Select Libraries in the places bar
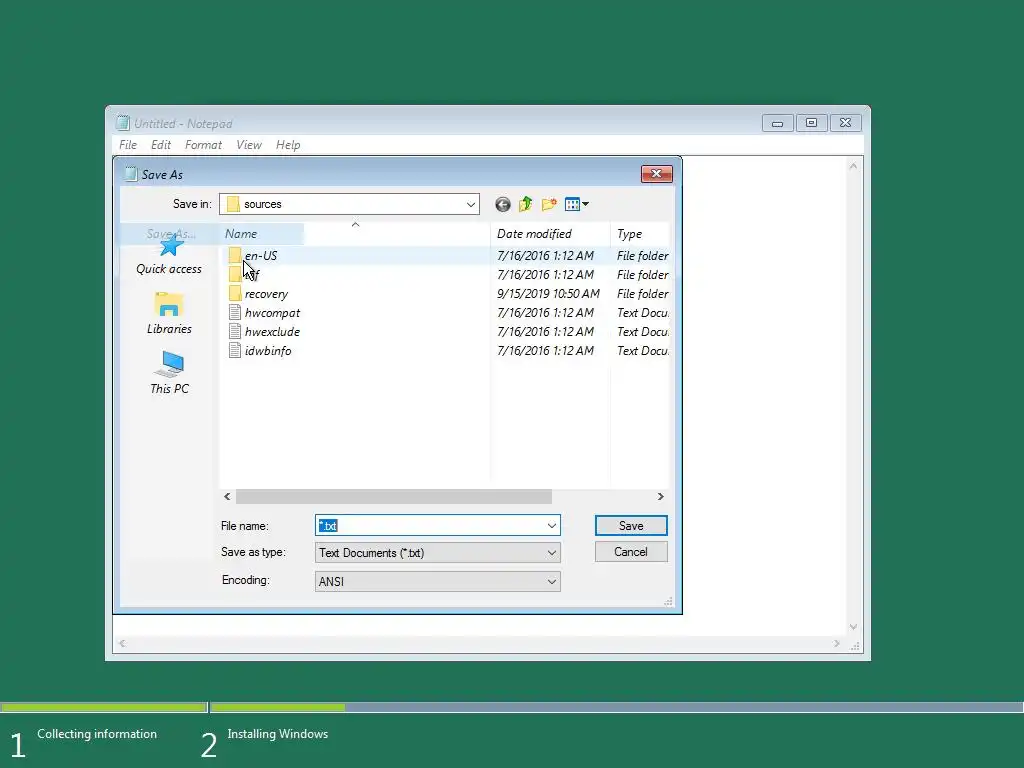The width and height of the screenshot is (1024, 768). click(x=169, y=314)
